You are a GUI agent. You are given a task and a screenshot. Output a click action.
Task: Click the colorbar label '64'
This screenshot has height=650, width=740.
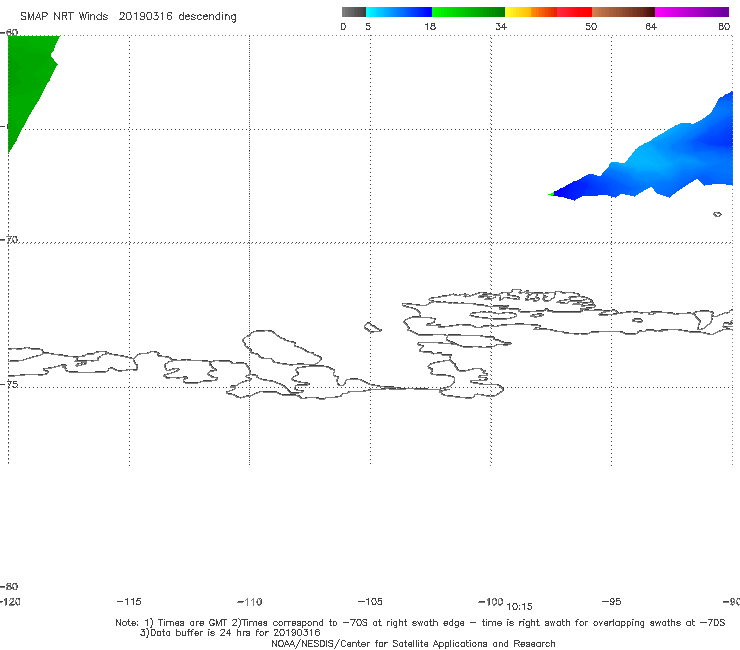651,26
